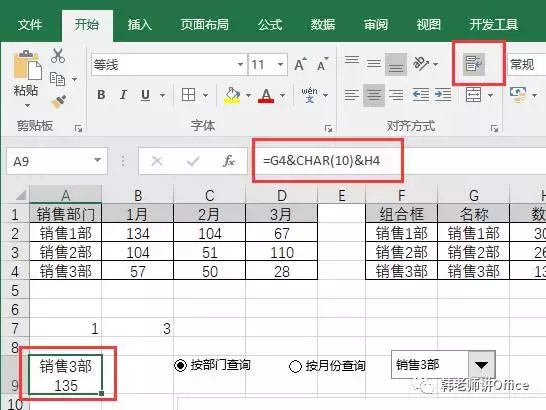
Task: Open Copy options dropdown arrow
Action: 75,79
